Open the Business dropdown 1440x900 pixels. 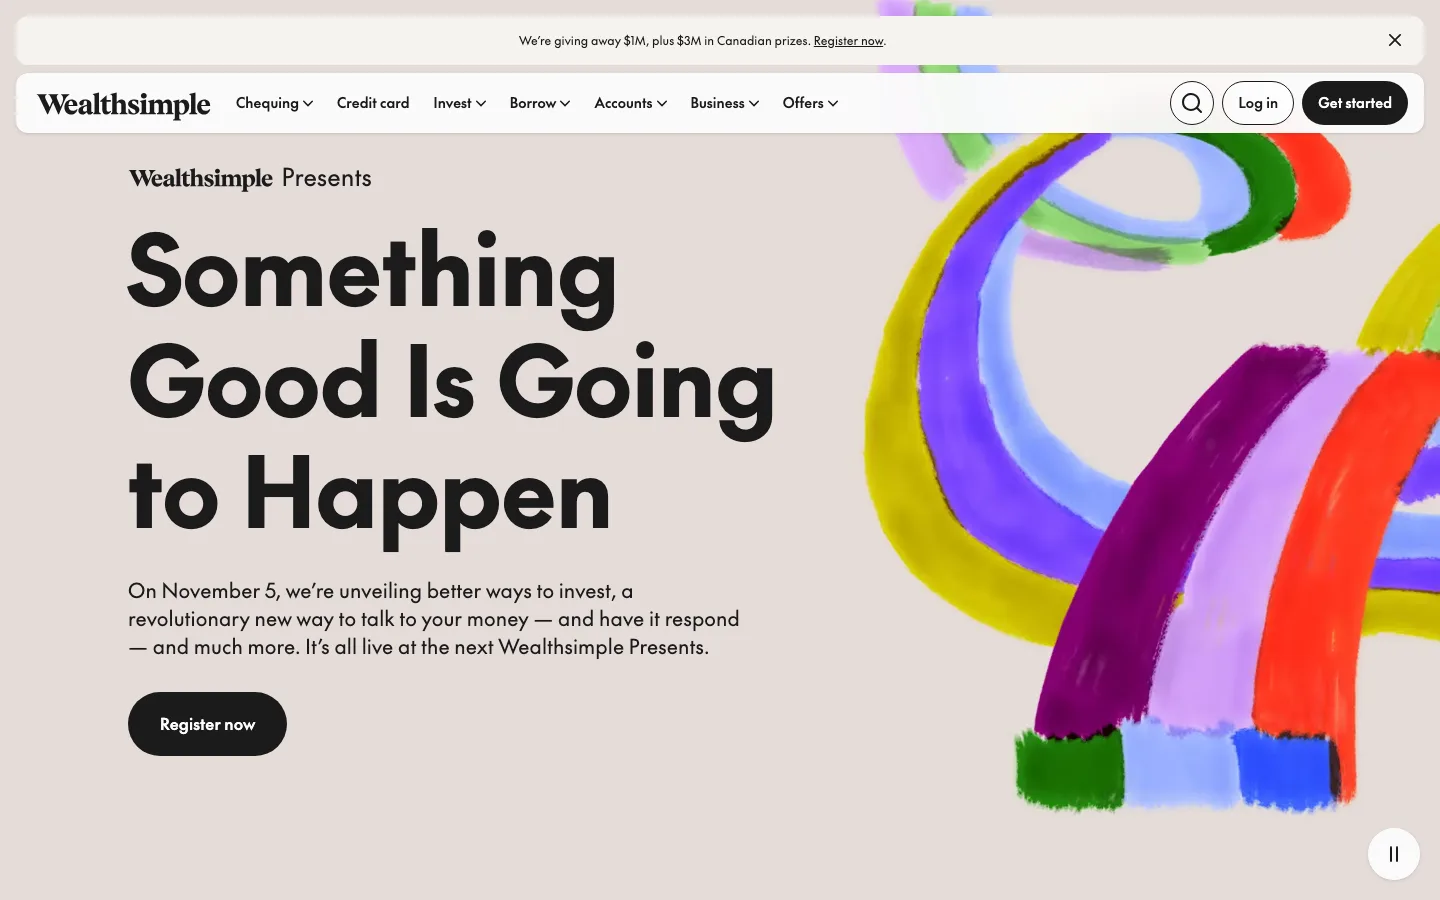(724, 103)
